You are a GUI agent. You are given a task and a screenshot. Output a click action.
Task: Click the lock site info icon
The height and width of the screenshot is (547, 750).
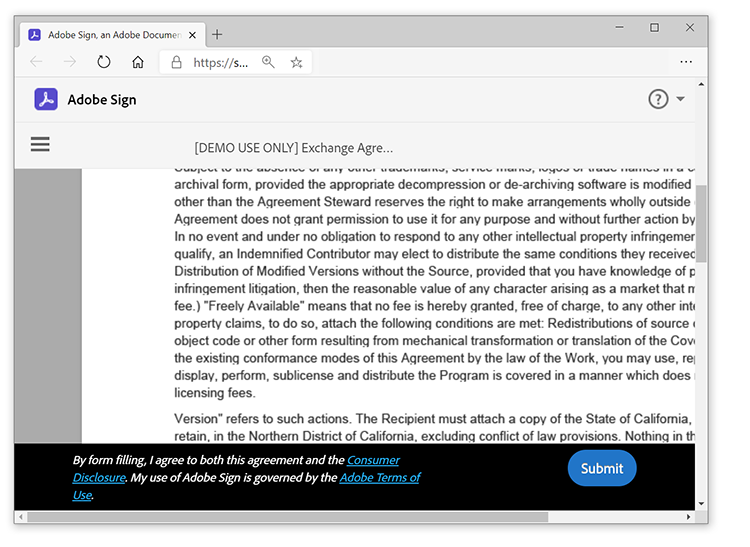(x=176, y=62)
